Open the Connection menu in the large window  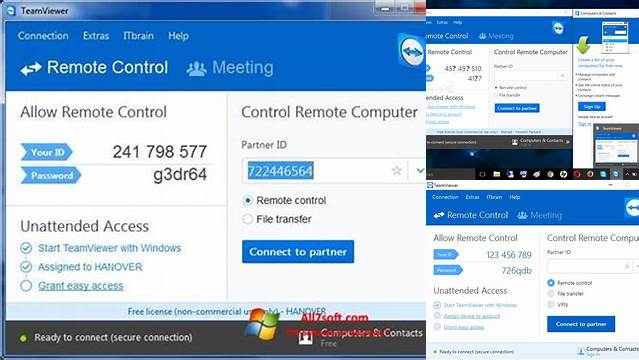[43, 36]
